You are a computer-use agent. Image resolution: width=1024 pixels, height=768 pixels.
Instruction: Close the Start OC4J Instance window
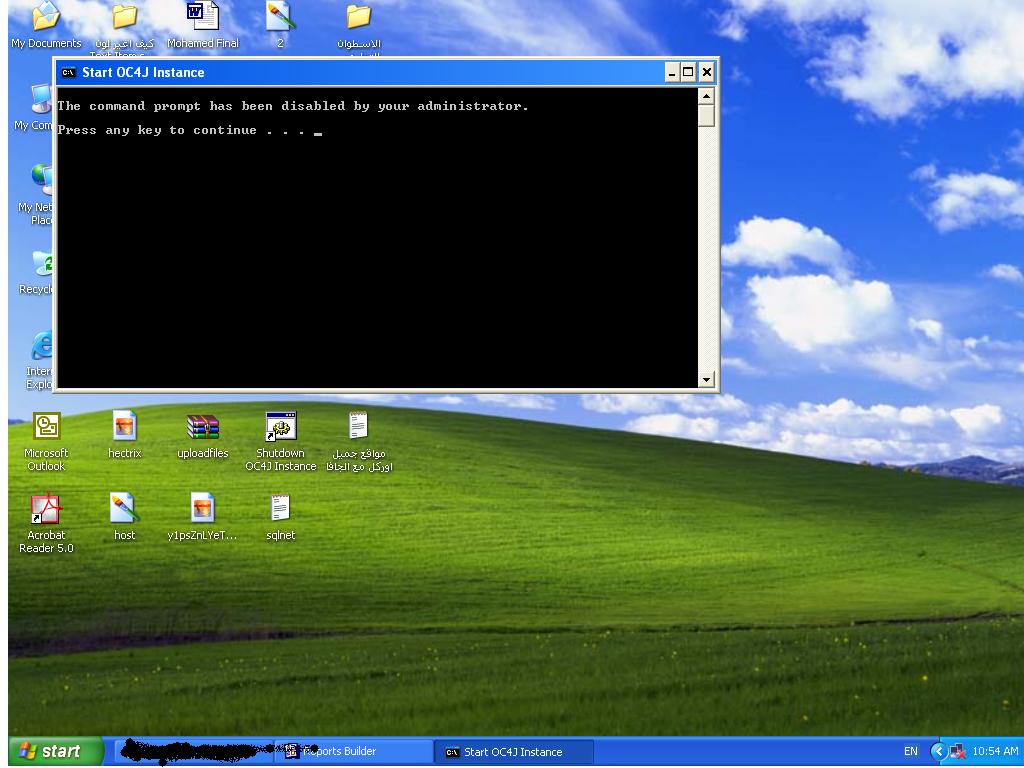707,72
